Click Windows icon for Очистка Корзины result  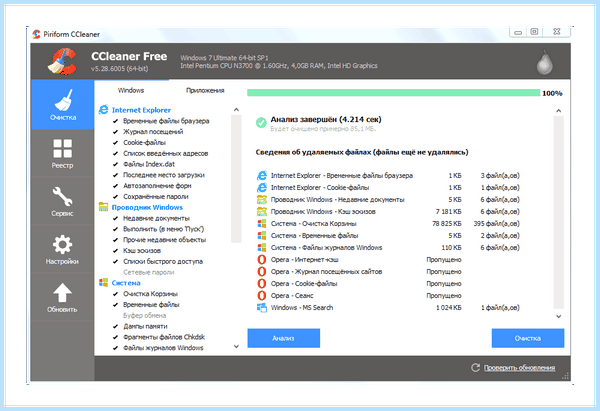click(262, 223)
